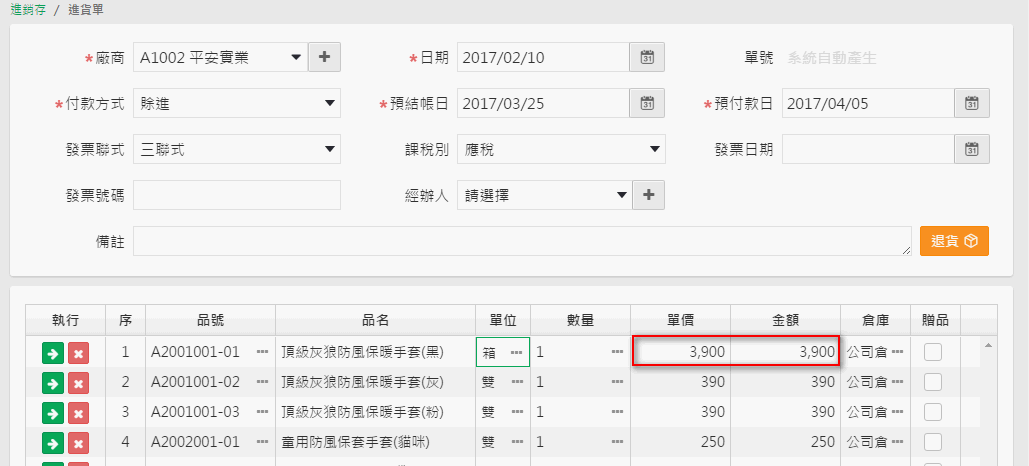Image resolution: width=1029 pixels, height=466 pixels.
Task: Open the calendar for 預付款日 field
Action: (972, 103)
